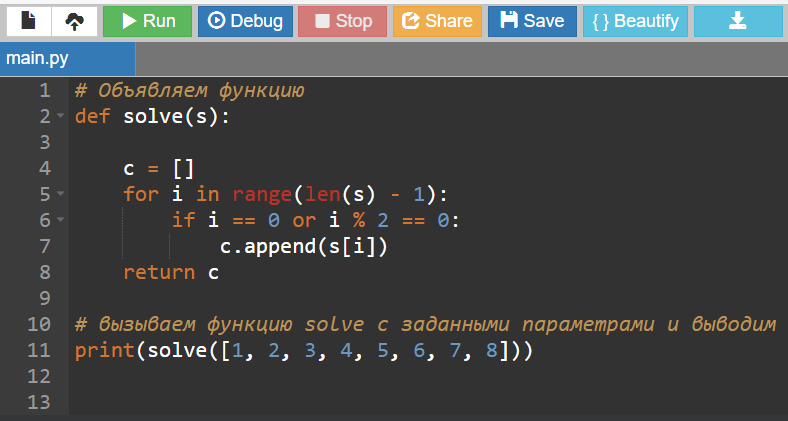Download the code with download icon
Viewport: 788px width, 421px height.
click(738, 21)
